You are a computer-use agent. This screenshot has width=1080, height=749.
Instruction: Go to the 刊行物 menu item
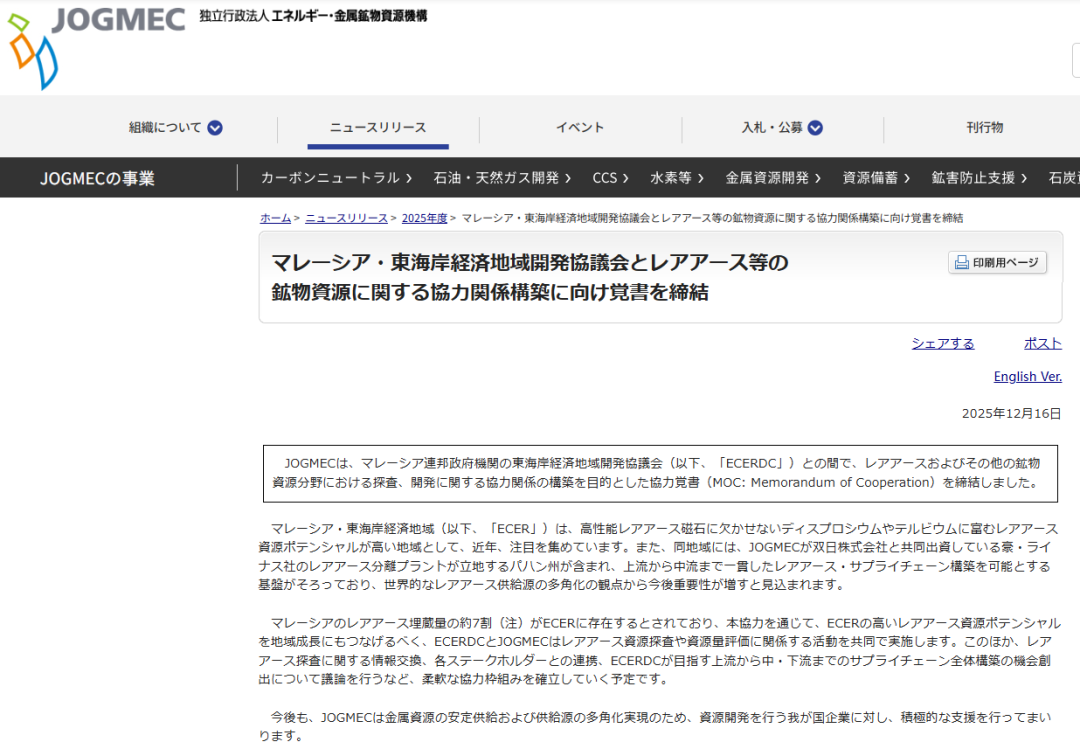pos(984,128)
